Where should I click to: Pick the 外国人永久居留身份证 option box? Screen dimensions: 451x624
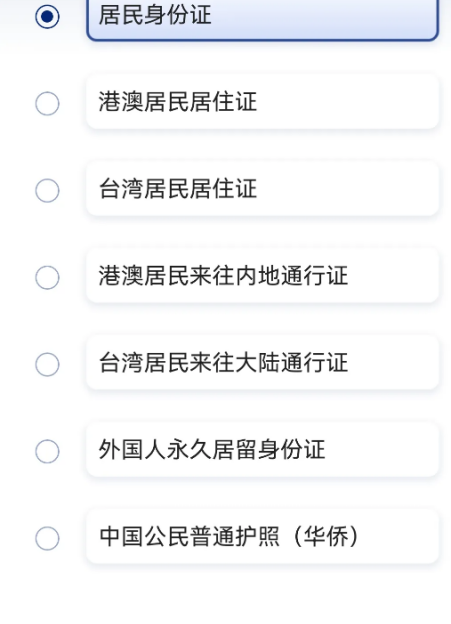click(x=263, y=449)
